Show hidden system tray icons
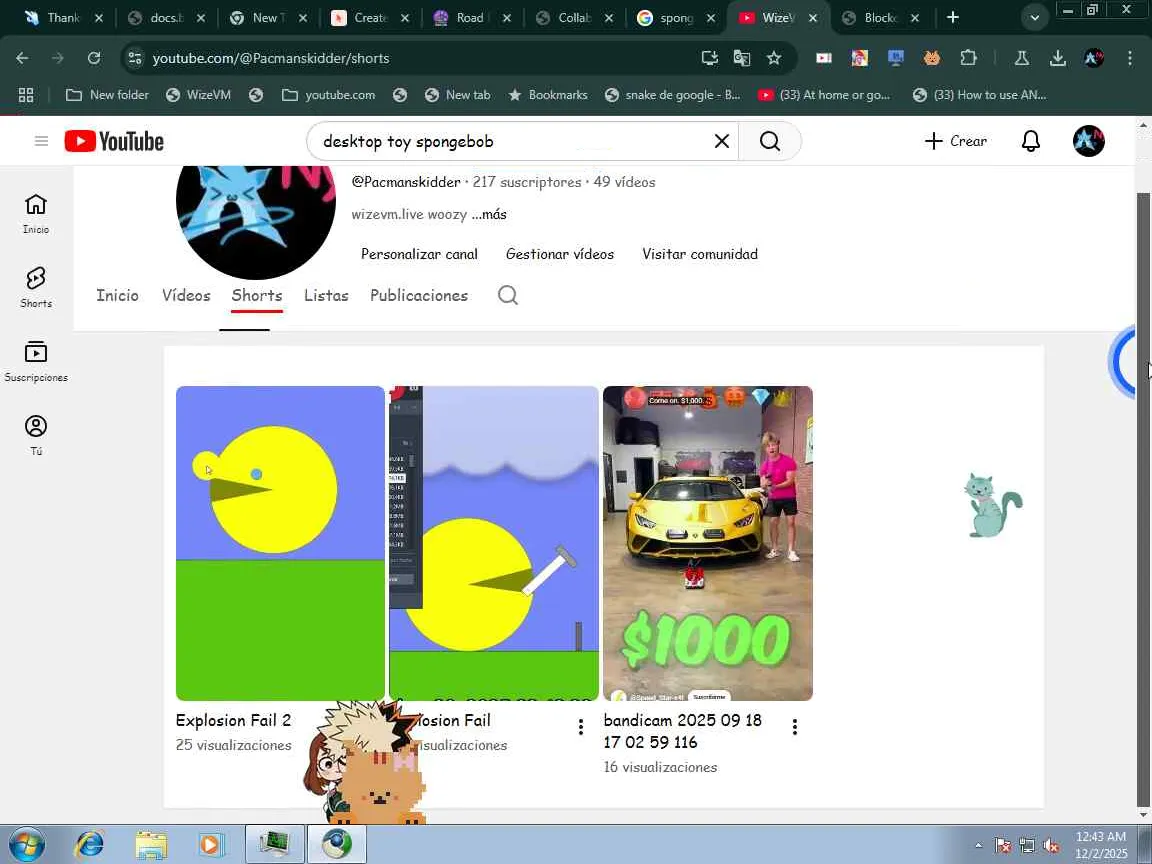 [978, 846]
